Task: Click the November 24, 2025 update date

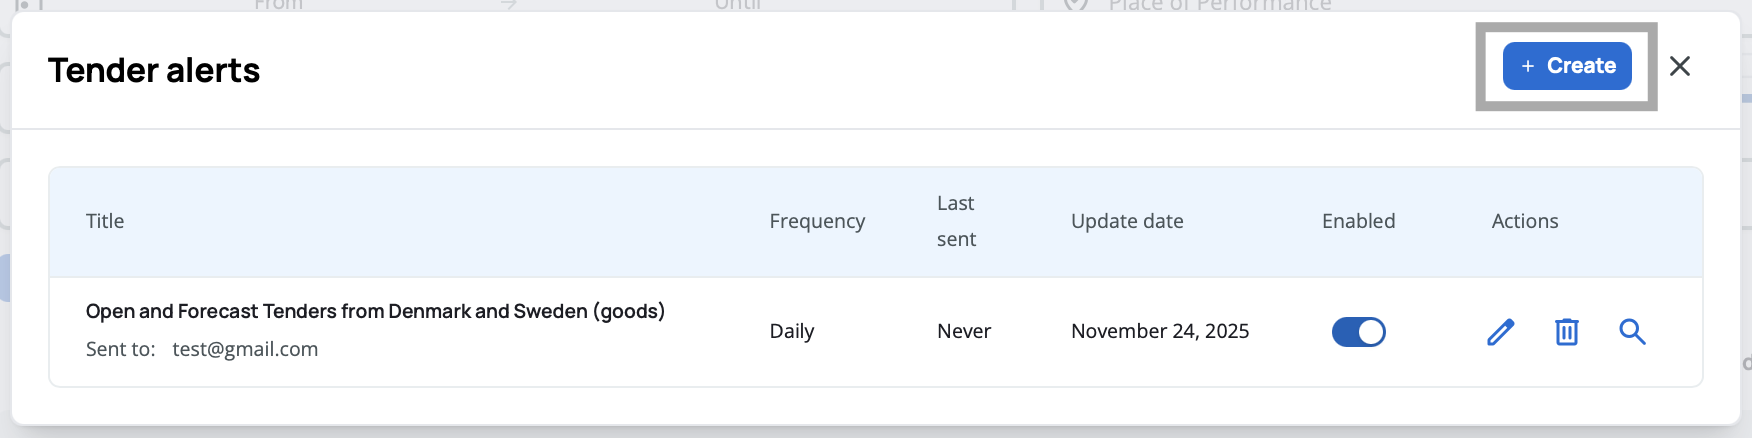Action: point(1160,331)
